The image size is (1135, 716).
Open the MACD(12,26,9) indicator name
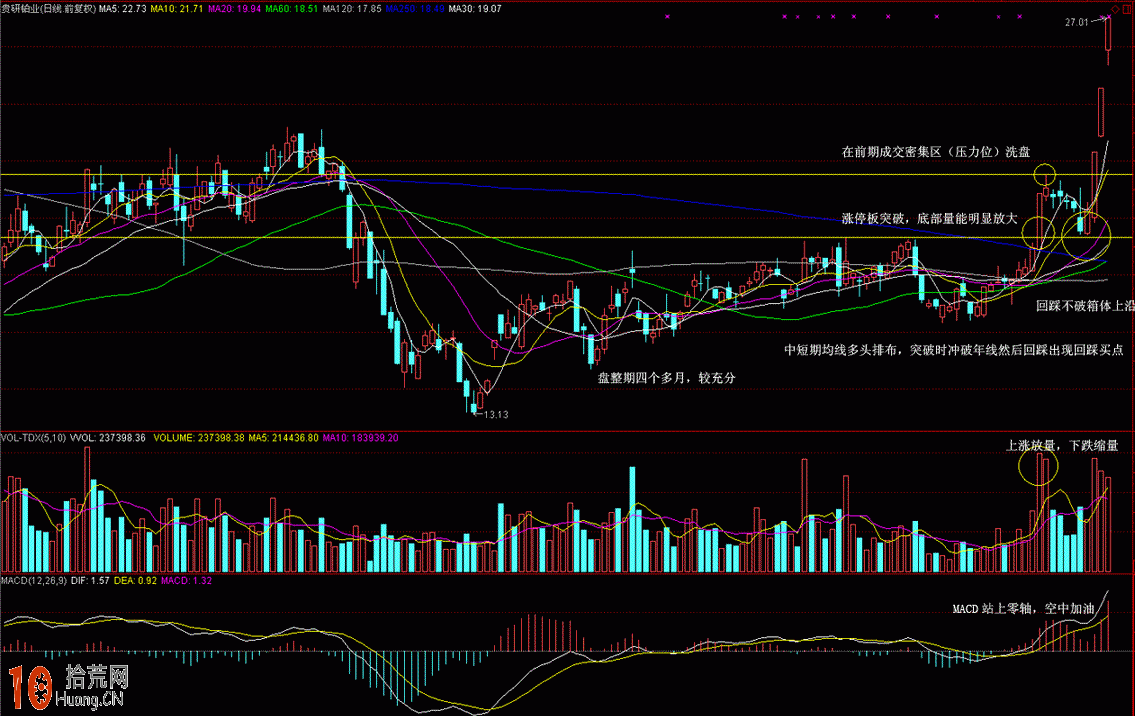point(34,581)
